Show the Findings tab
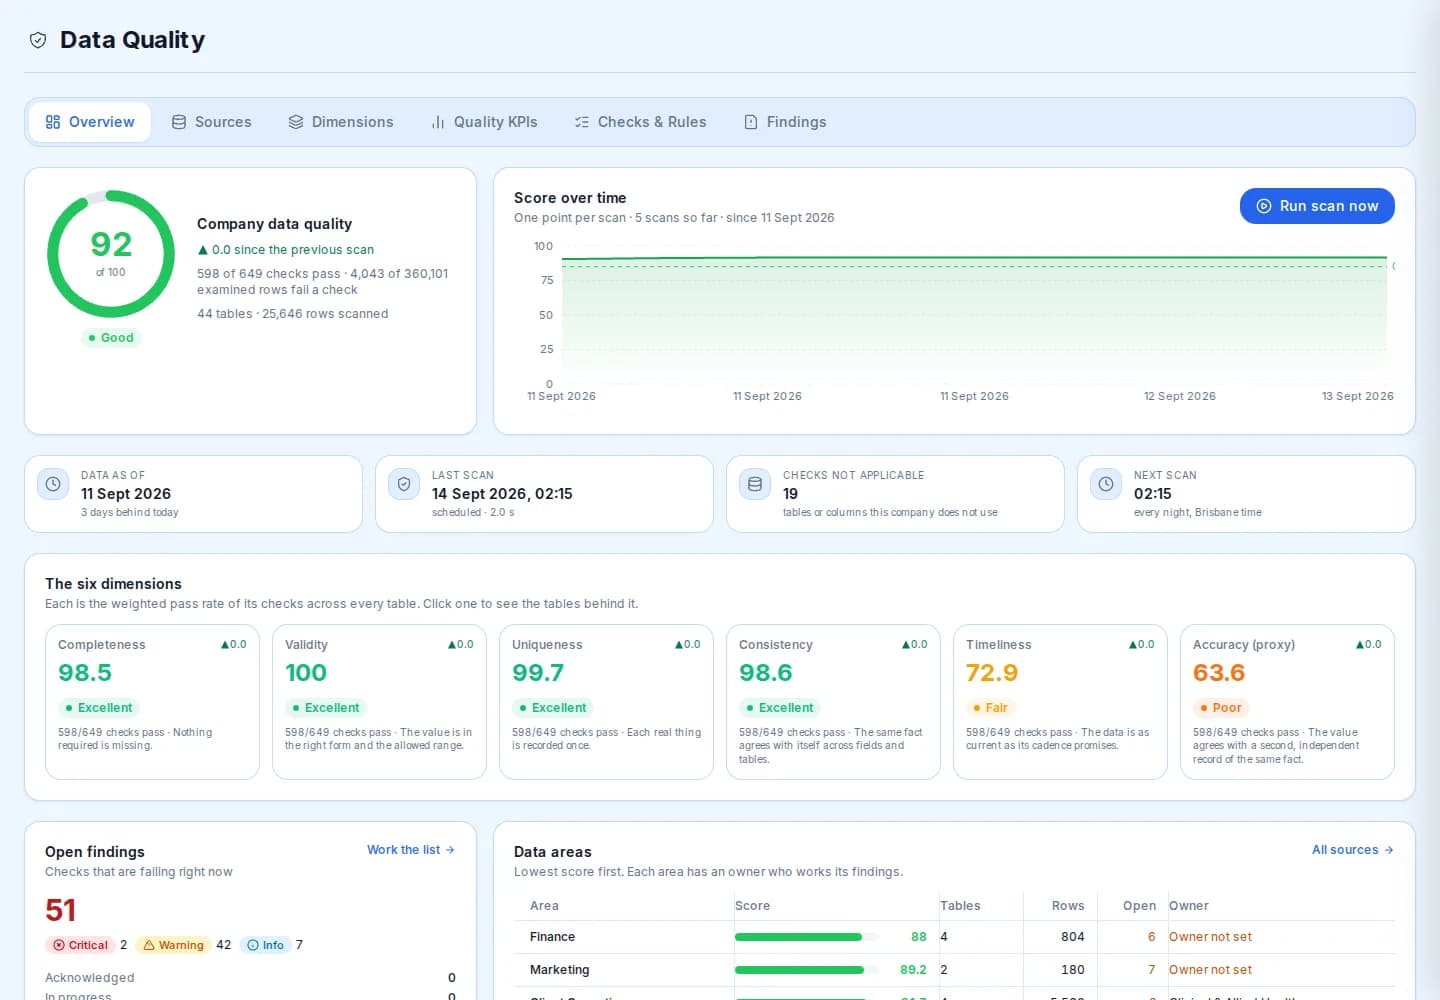The image size is (1440, 1000). tap(785, 122)
